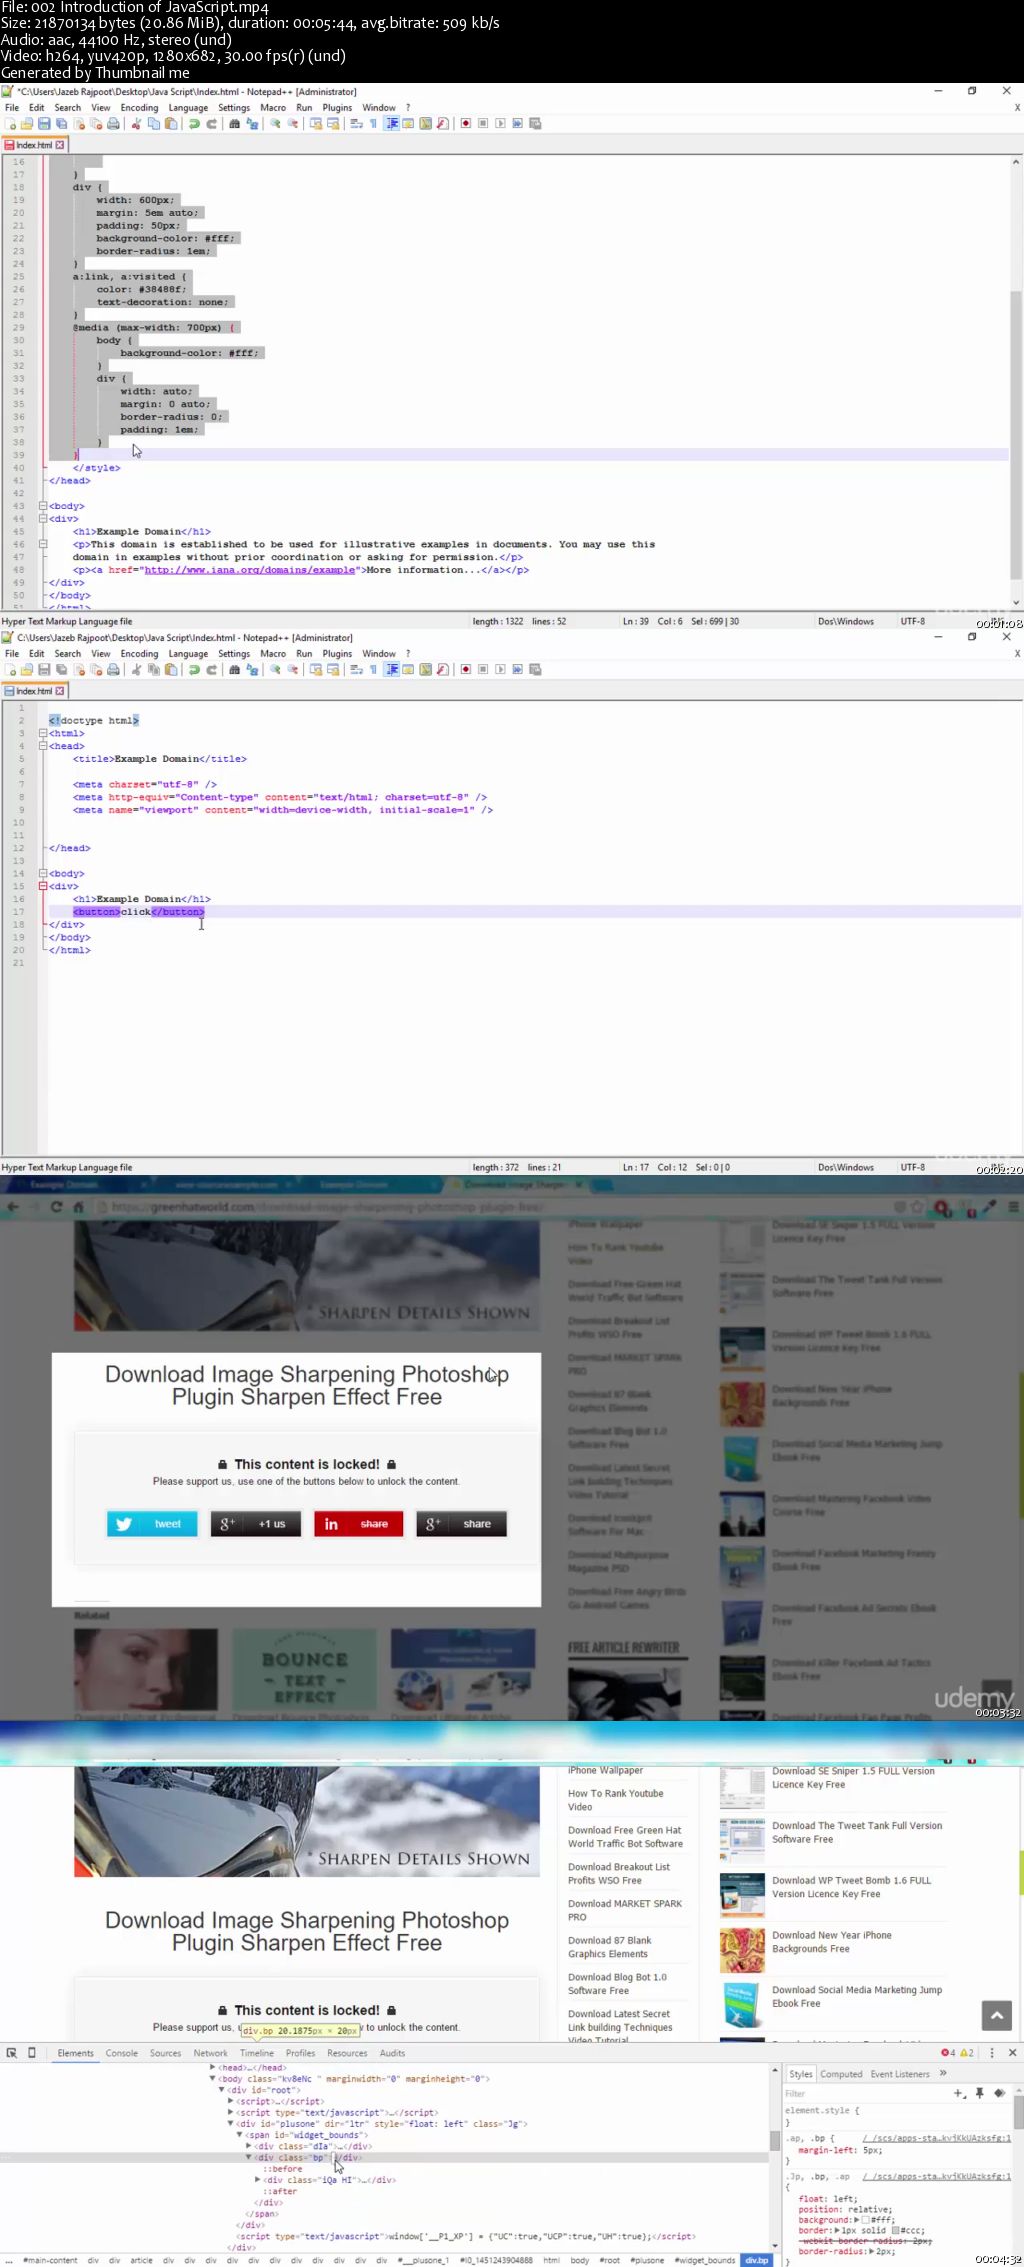Toggle word wrap in top Notepad++ toolbar
Viewport: 1024px width, 2267px height.
pyautogui.click(x=355, y=124)
